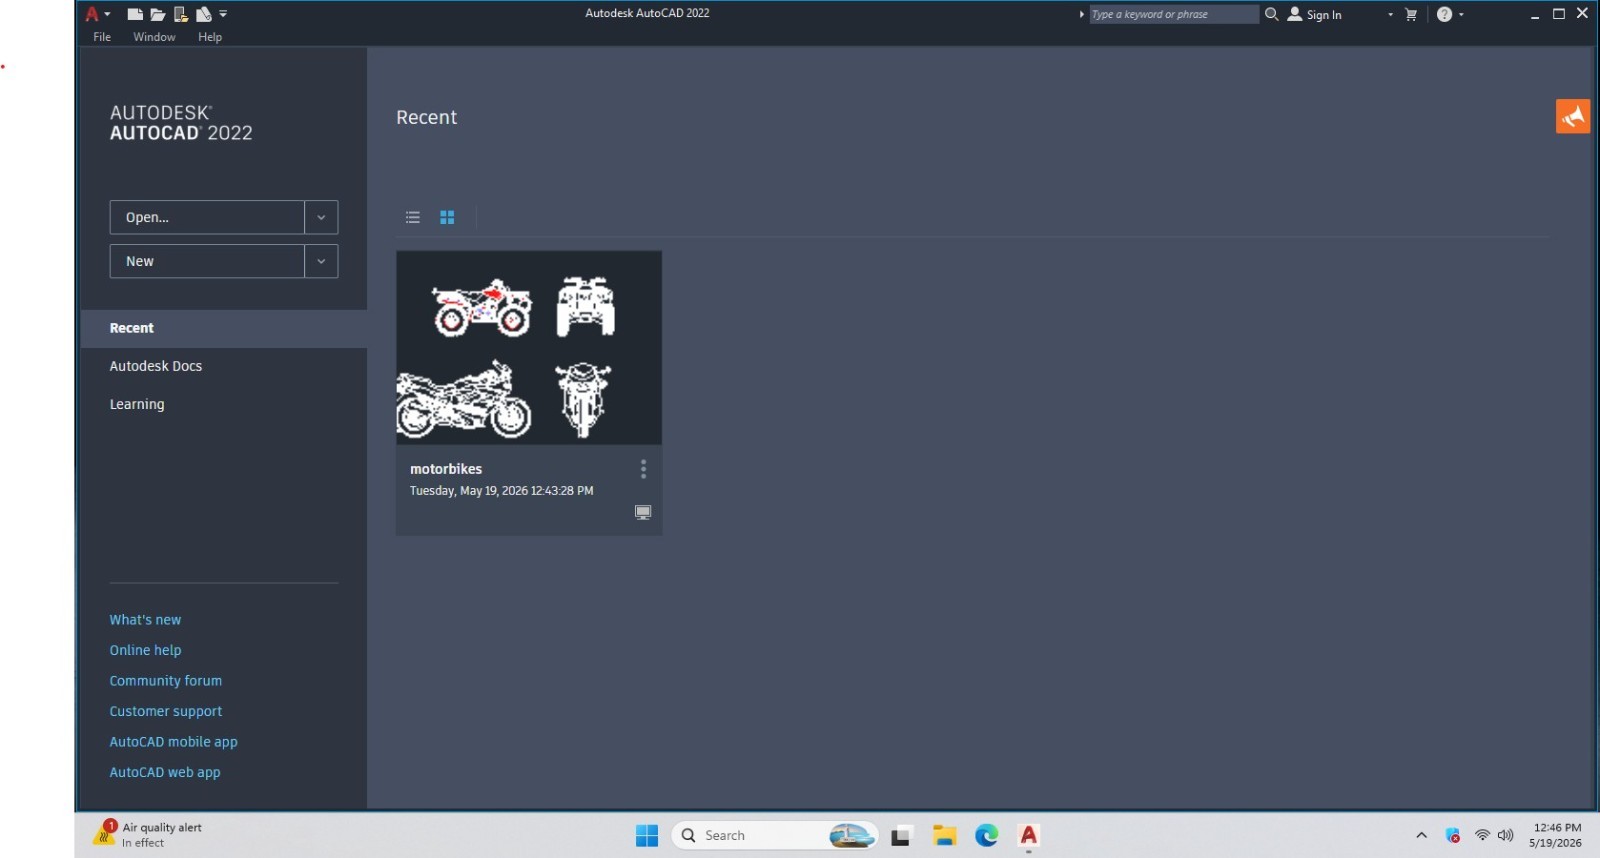Open Community forum link
Screen dimensions: 1600x858
tap(166, 681)
